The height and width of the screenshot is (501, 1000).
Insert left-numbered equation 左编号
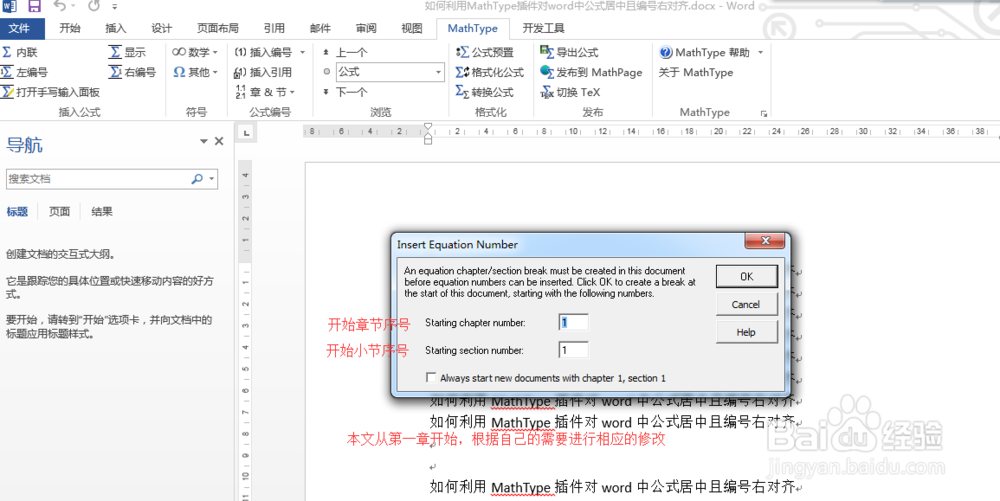24,72
